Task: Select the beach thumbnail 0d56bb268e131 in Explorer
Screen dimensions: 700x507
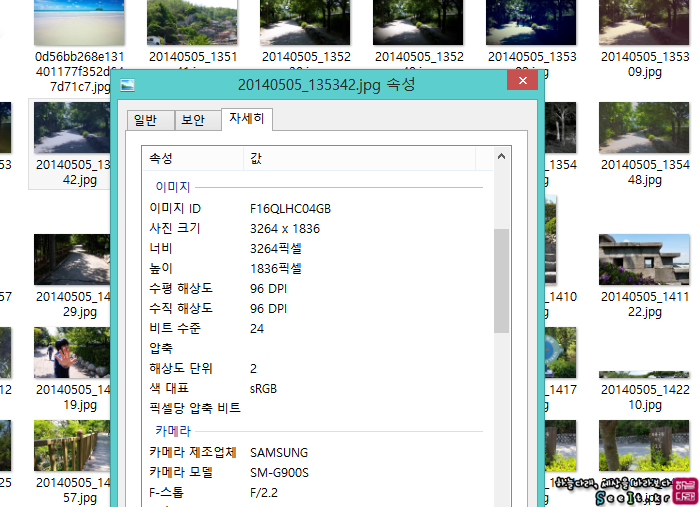Action: coord(79,22)
